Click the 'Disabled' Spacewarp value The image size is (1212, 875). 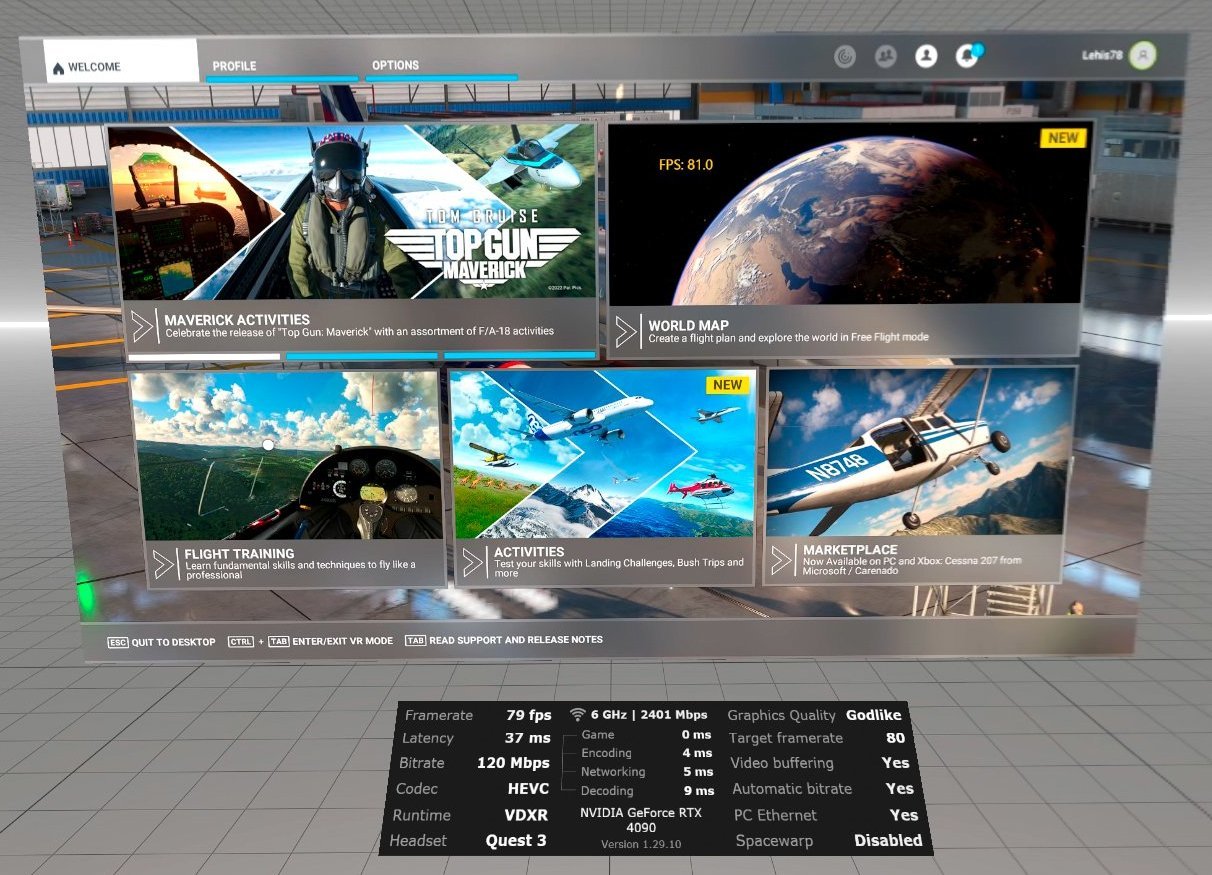click(x=888, y=841)
